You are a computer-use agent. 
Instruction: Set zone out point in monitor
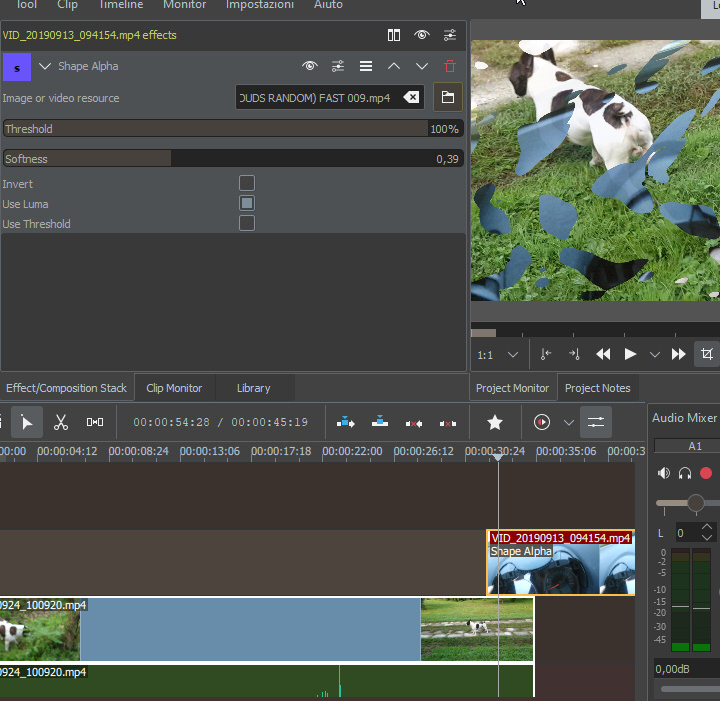click(x=574, y=354)
